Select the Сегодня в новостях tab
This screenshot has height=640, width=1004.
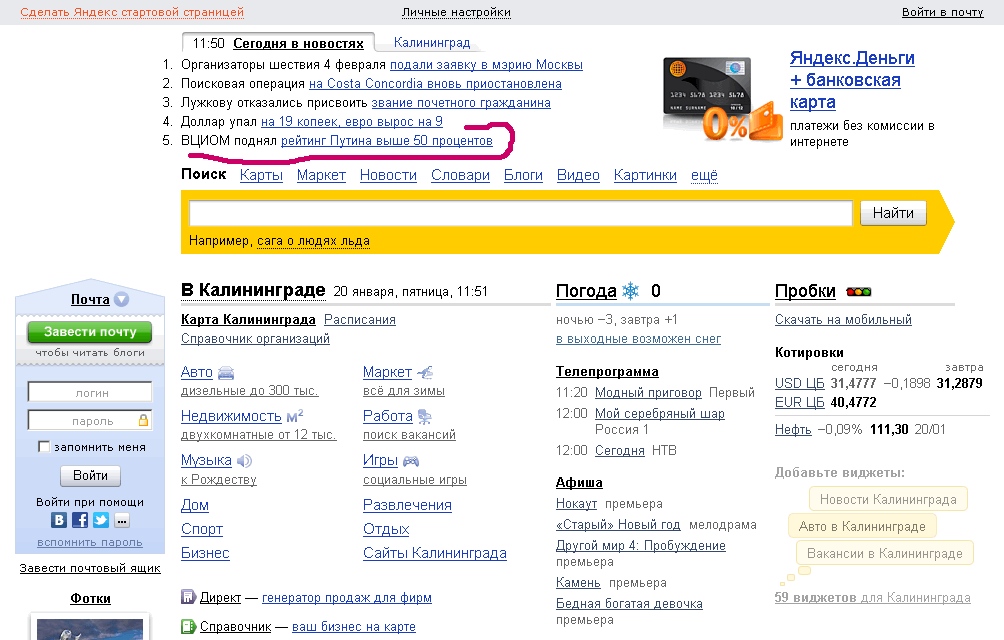pyautogui.click(x=298, y=44)
